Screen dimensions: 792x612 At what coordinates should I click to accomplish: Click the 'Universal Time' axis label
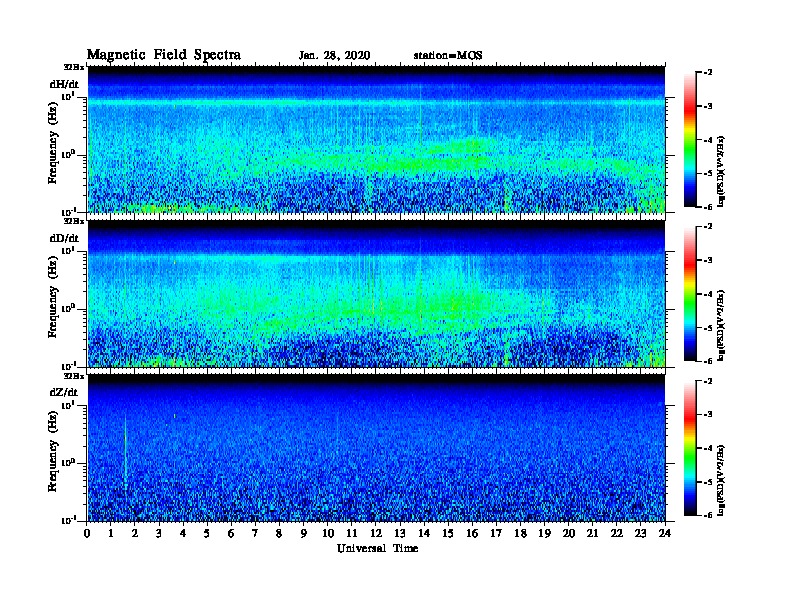377,548
